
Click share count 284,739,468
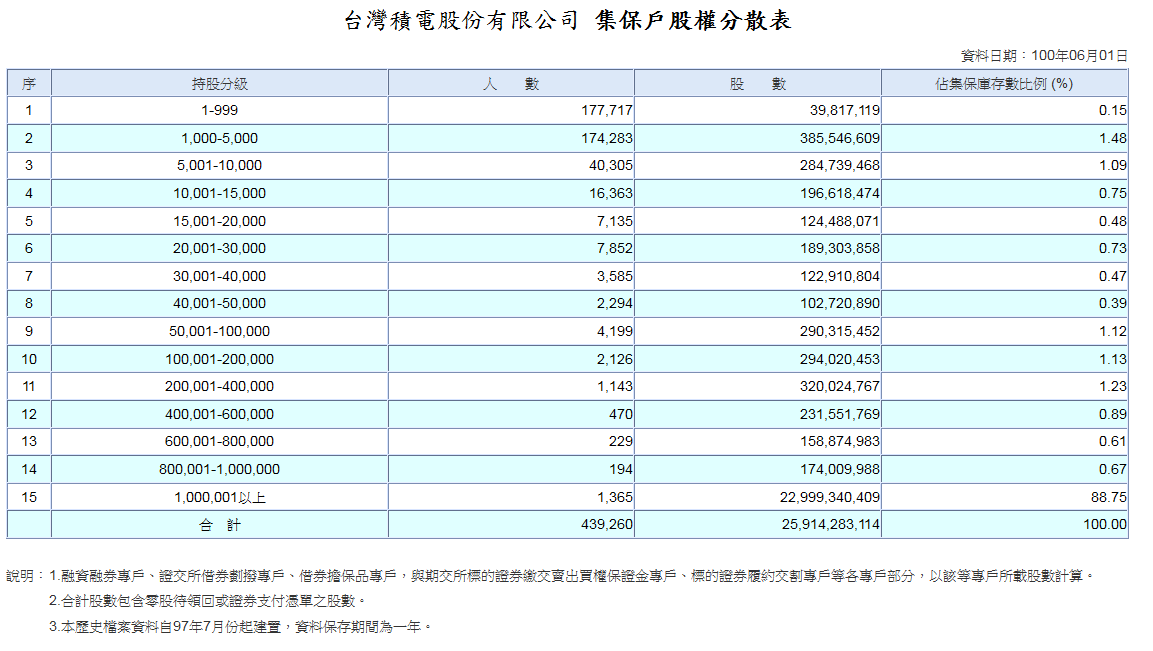840,166
